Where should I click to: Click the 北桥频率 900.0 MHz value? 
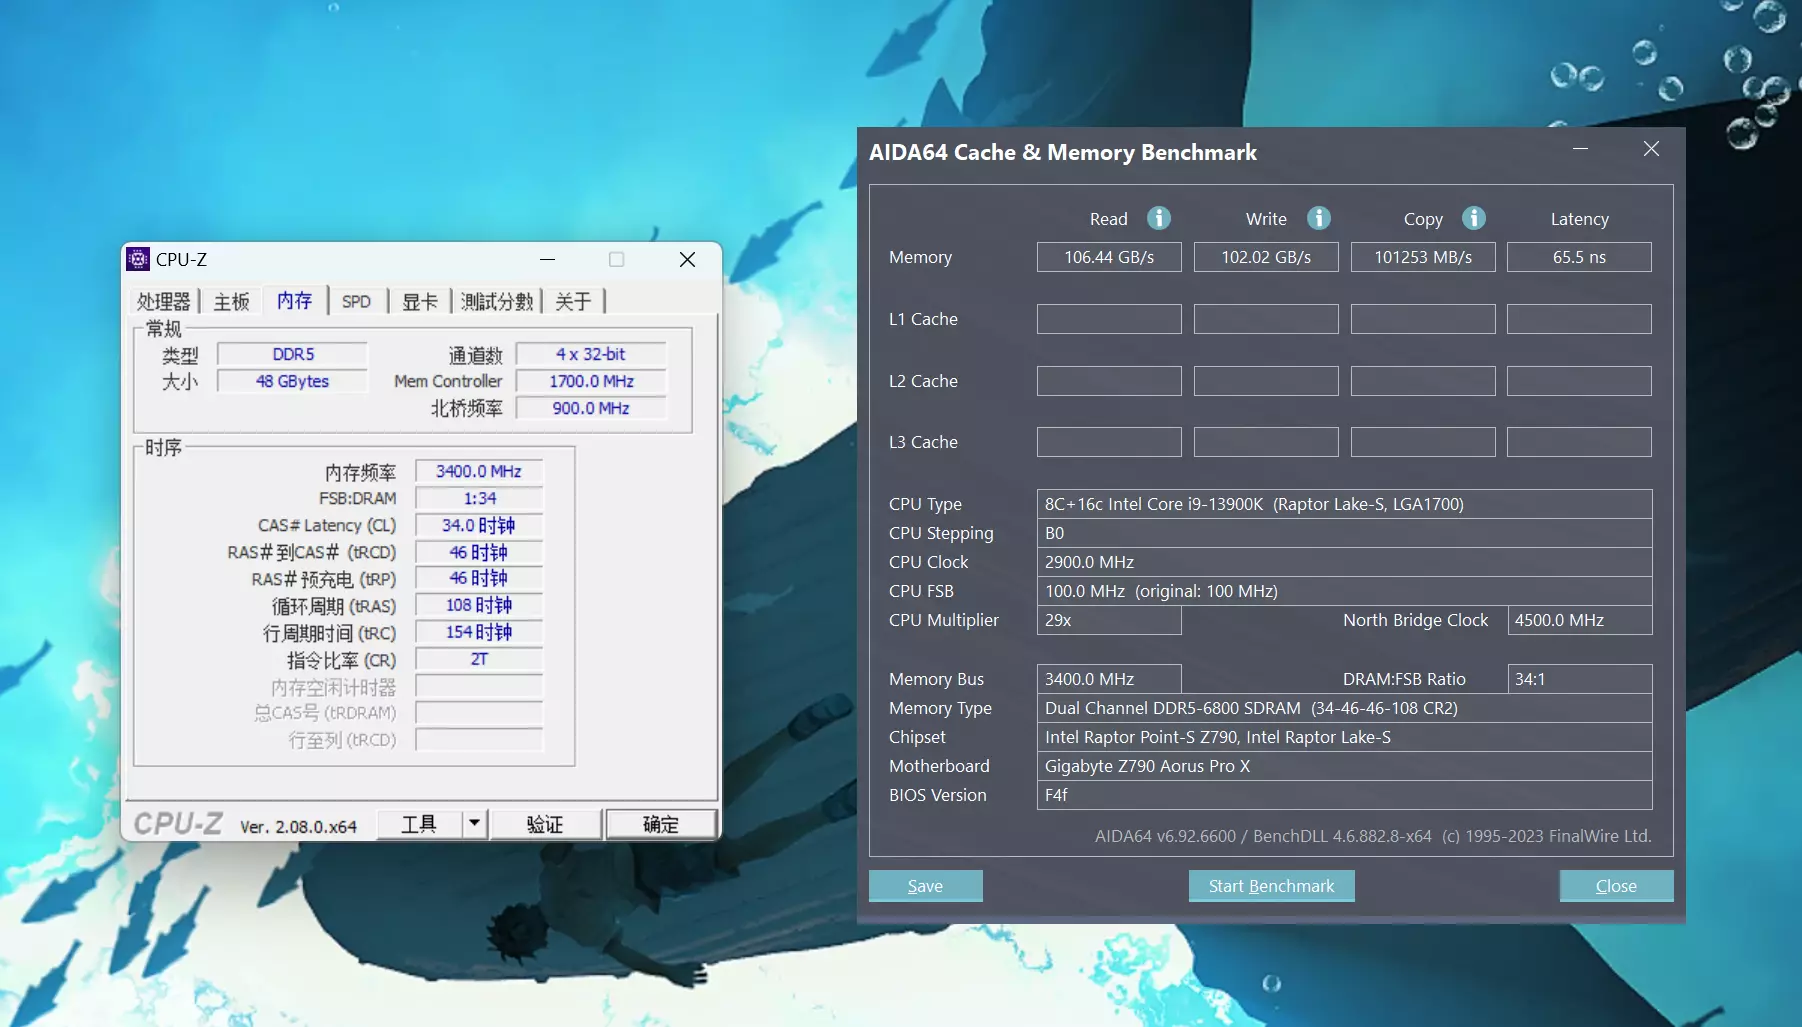click(591, 408)
